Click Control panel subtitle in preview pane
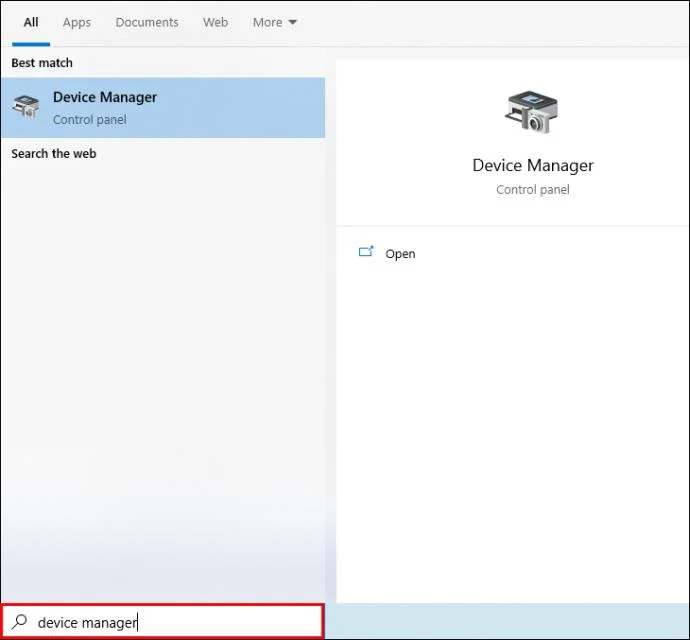Viewport: 690px width, 640px height. (533, 190)
